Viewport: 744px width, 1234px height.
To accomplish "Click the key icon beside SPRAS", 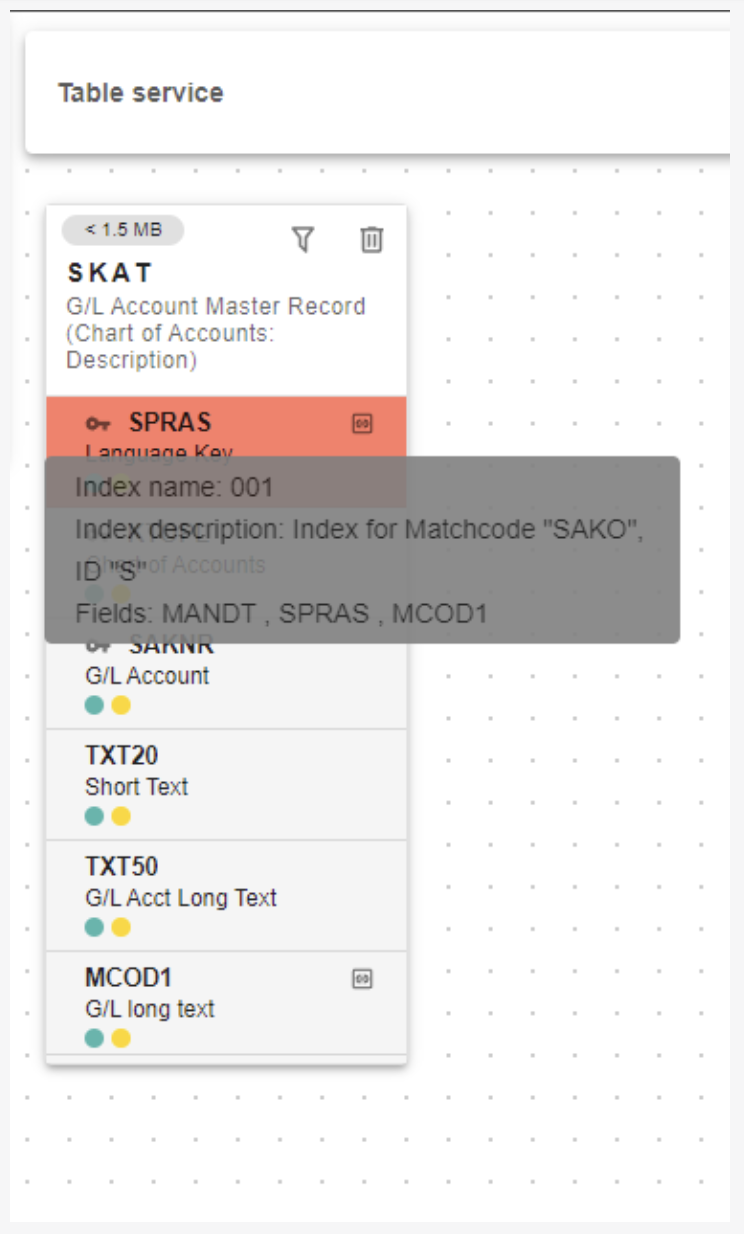I will point(99,423).
